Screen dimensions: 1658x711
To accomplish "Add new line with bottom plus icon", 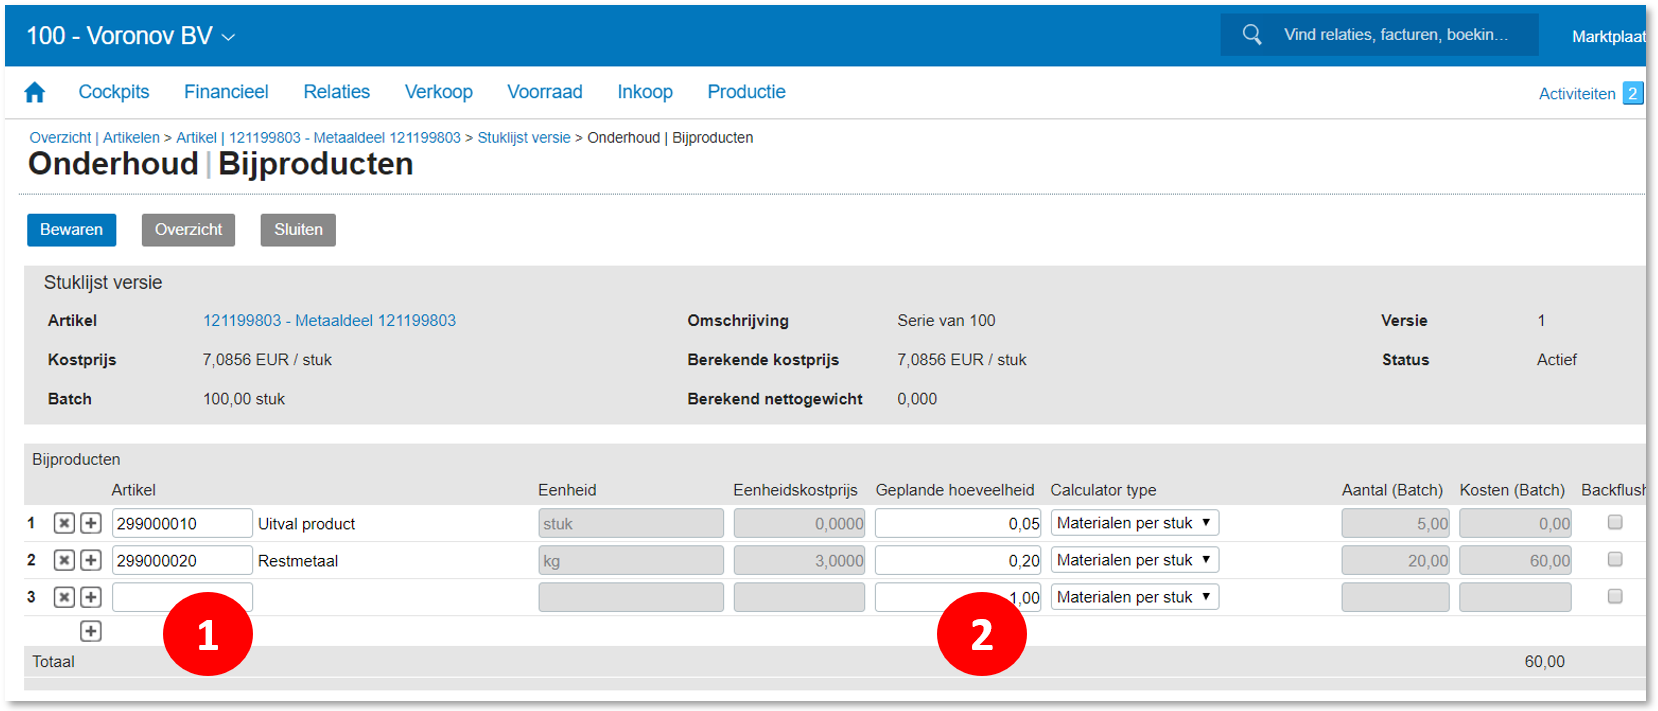I will point(91,631).
